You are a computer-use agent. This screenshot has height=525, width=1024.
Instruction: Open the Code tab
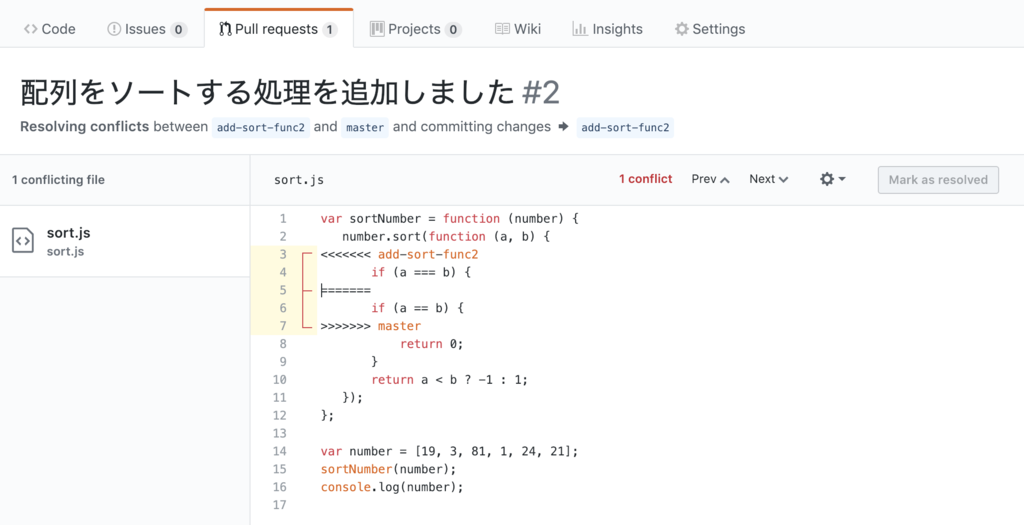[x=50, y=29]
